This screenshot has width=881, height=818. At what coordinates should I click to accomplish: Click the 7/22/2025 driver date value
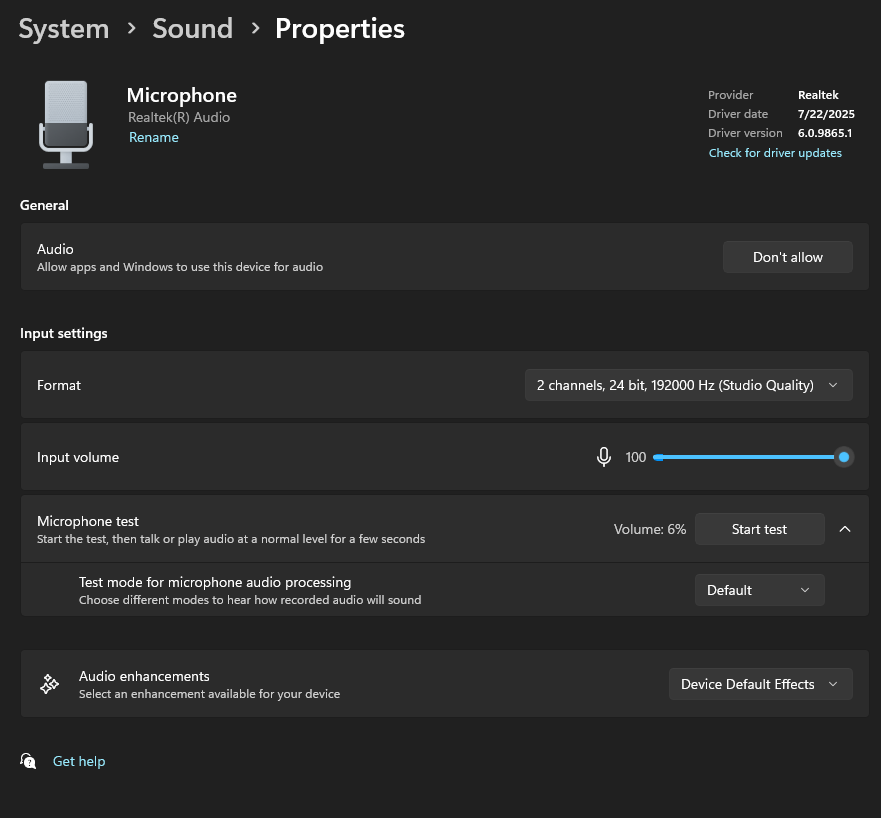click(826, 114)
